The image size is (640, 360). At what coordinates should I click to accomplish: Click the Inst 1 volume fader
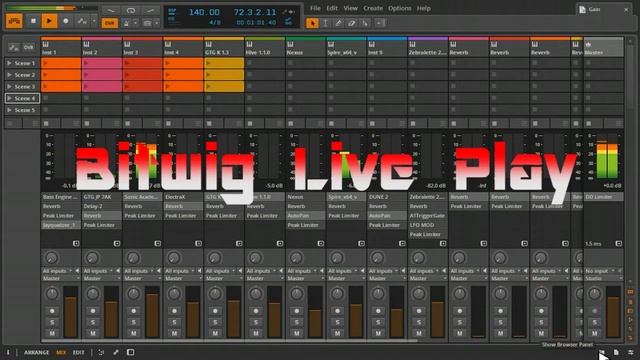click(71, 312)
